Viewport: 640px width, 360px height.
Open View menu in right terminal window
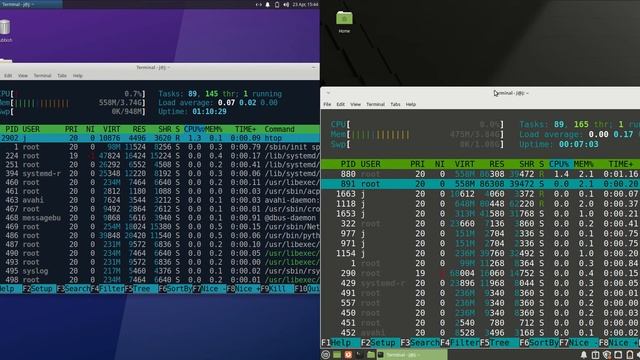click(x=356, y=104)
